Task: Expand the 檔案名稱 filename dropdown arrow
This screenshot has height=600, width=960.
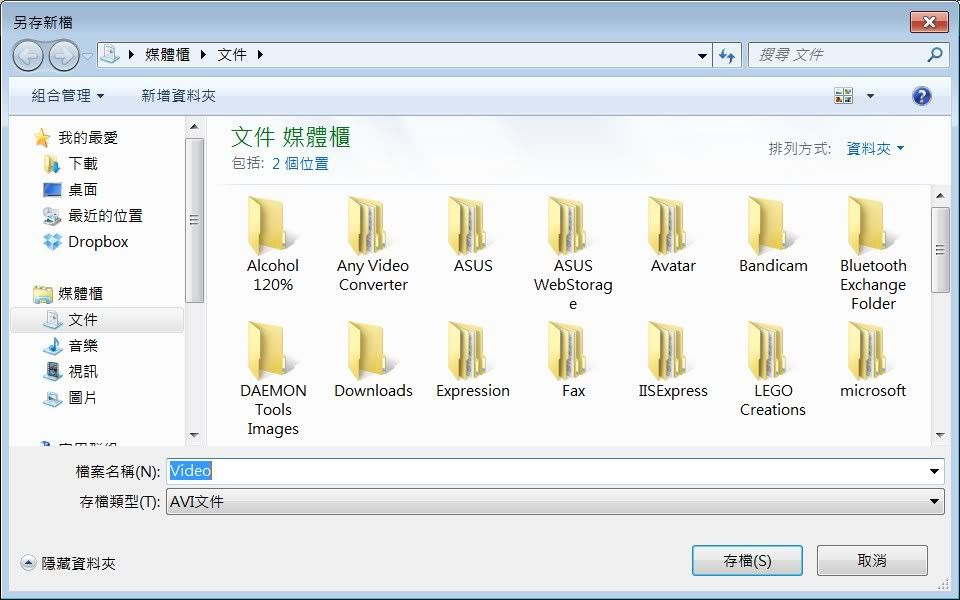Action: (934, 471)
